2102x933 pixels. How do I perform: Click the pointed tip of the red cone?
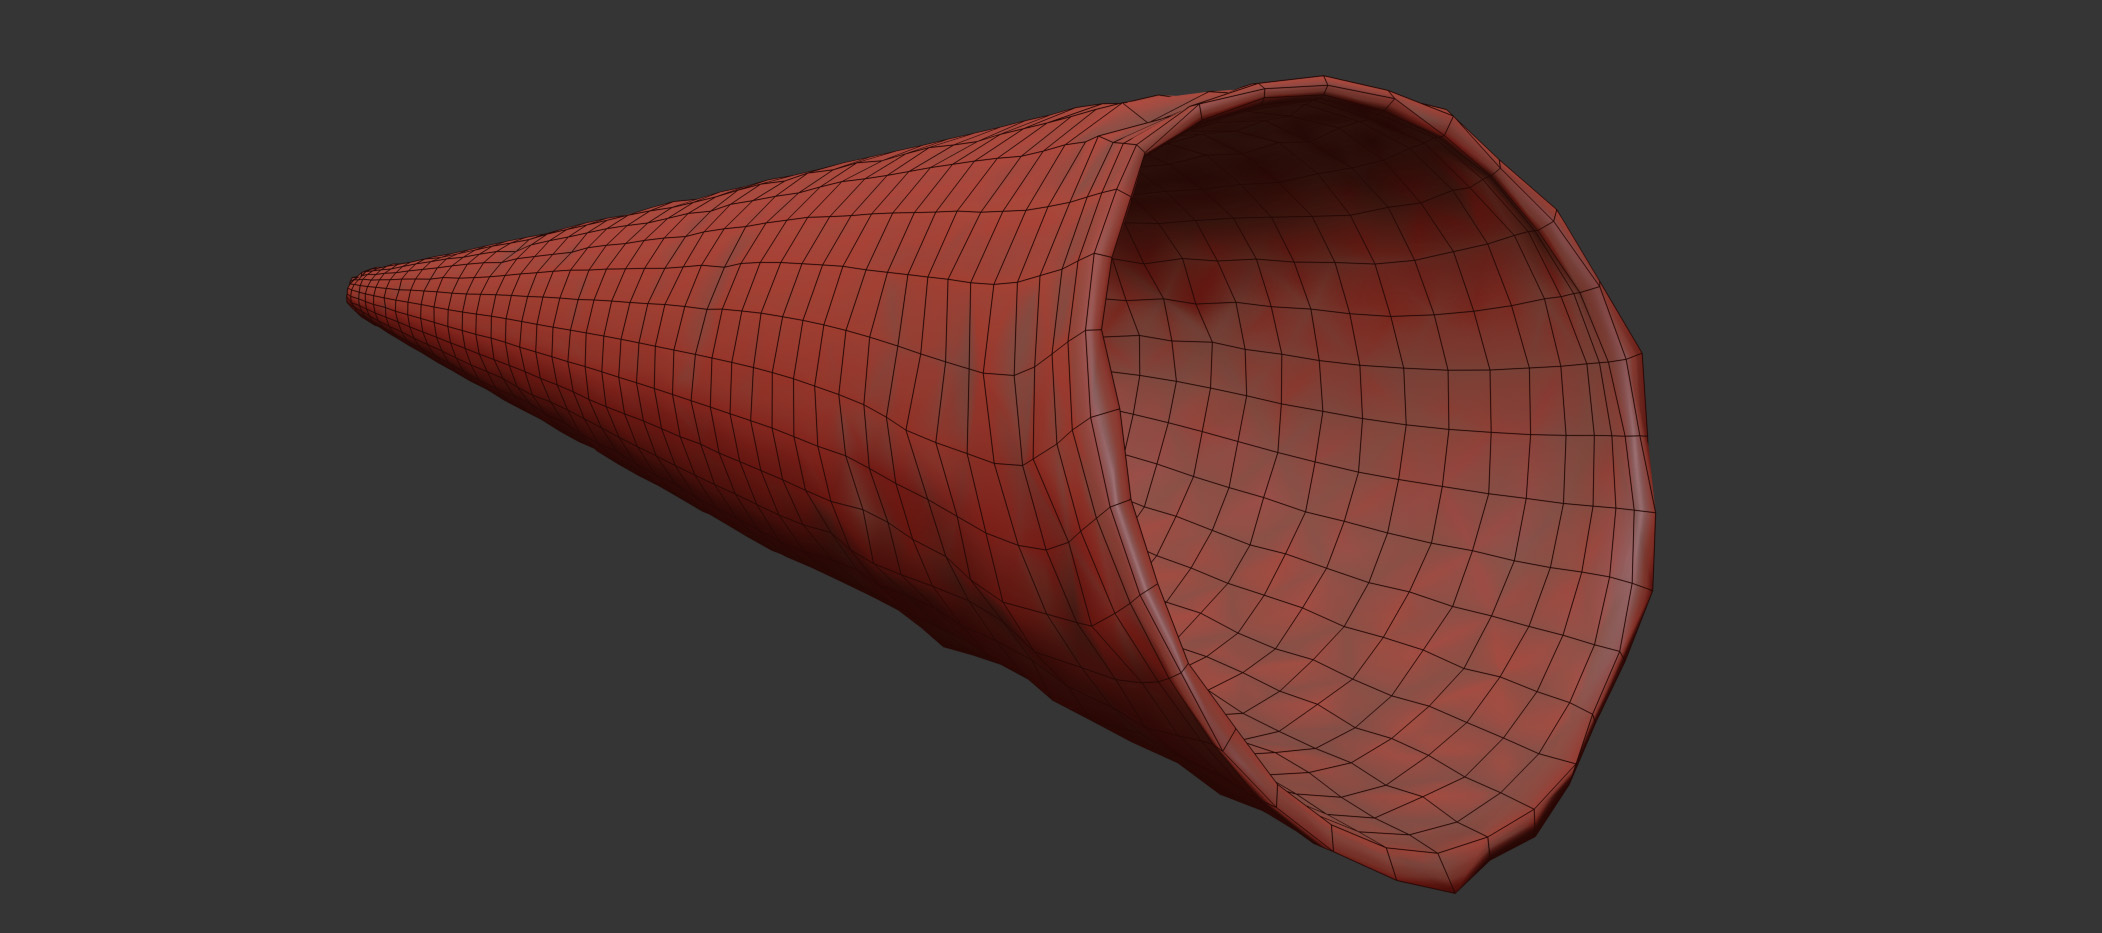point(352,293)
